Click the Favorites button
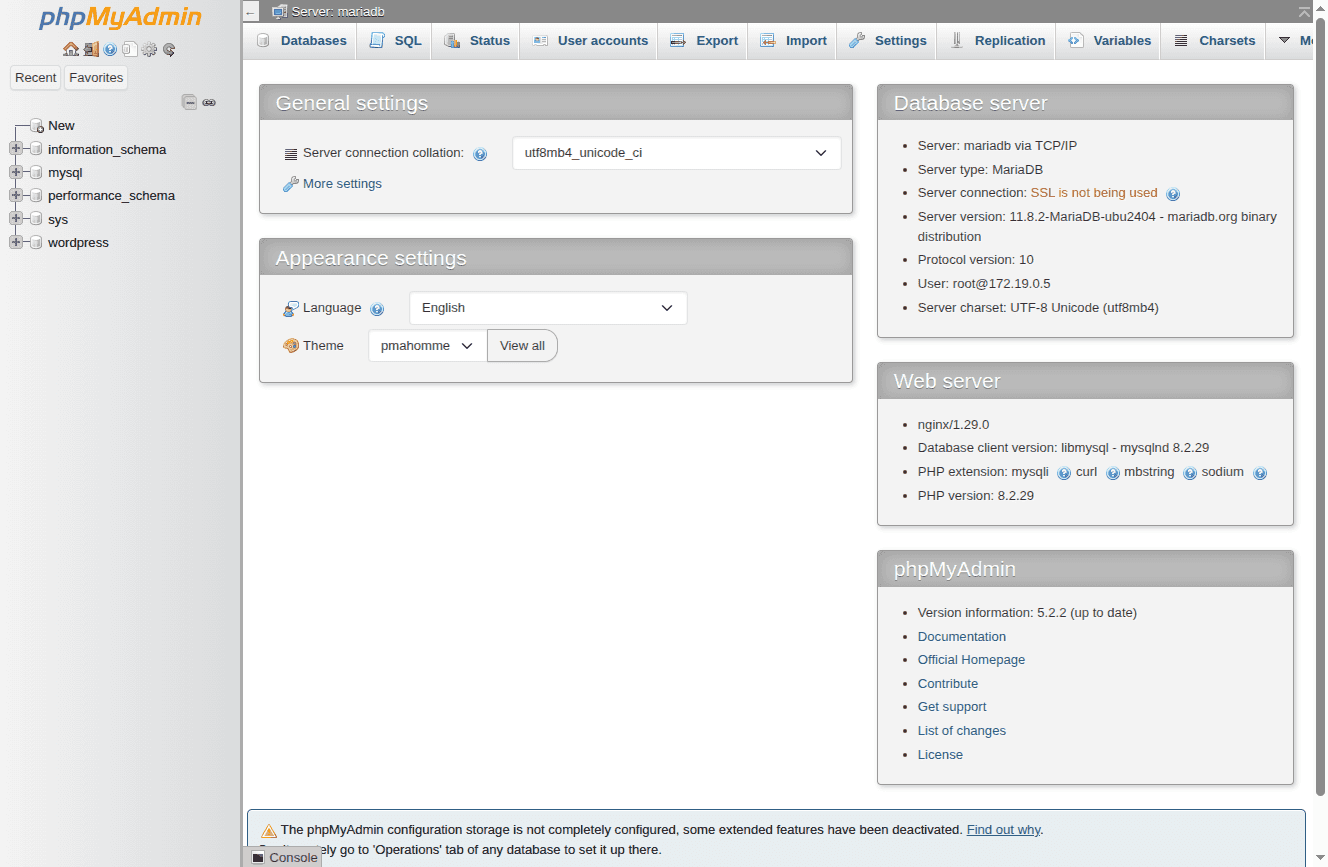1328x867 pixels. pyautogui.click(x=96, y=78)
